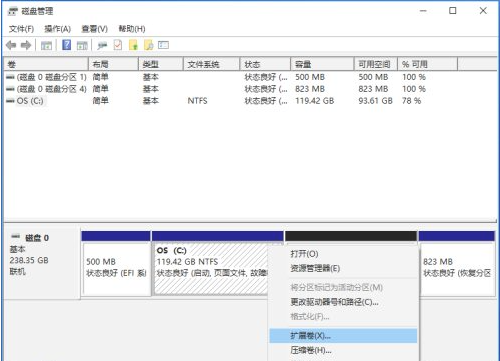Sort by the 类型 column header
Viewport: 500px width, 361px height.
161,64
